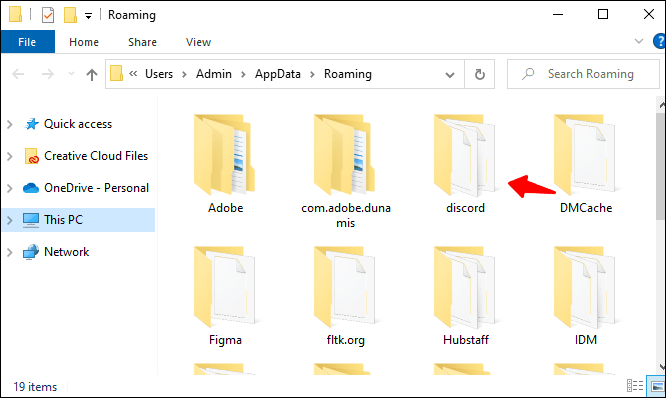The image size is (666, 398).
Task: Click Admin in the address path
Action: coord(214,74)
